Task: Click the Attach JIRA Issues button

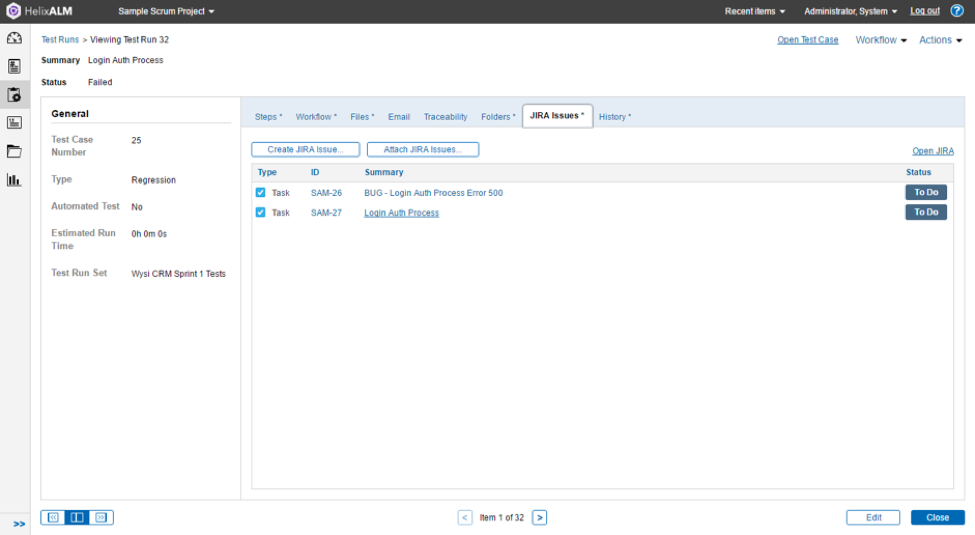Action: (423, 149)
